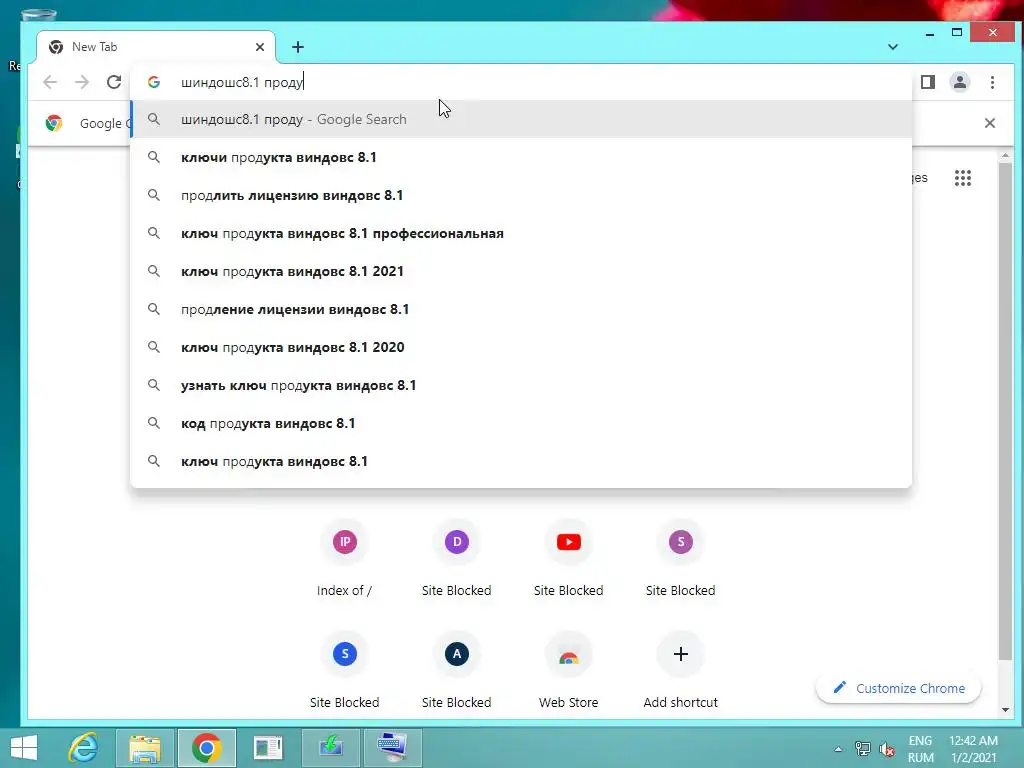Viewport: 1024px width, 768px height.
Task: Choose 'узнать ключ продукта виндовс 8.1' suggestion
Action: (x=521, y=385)
